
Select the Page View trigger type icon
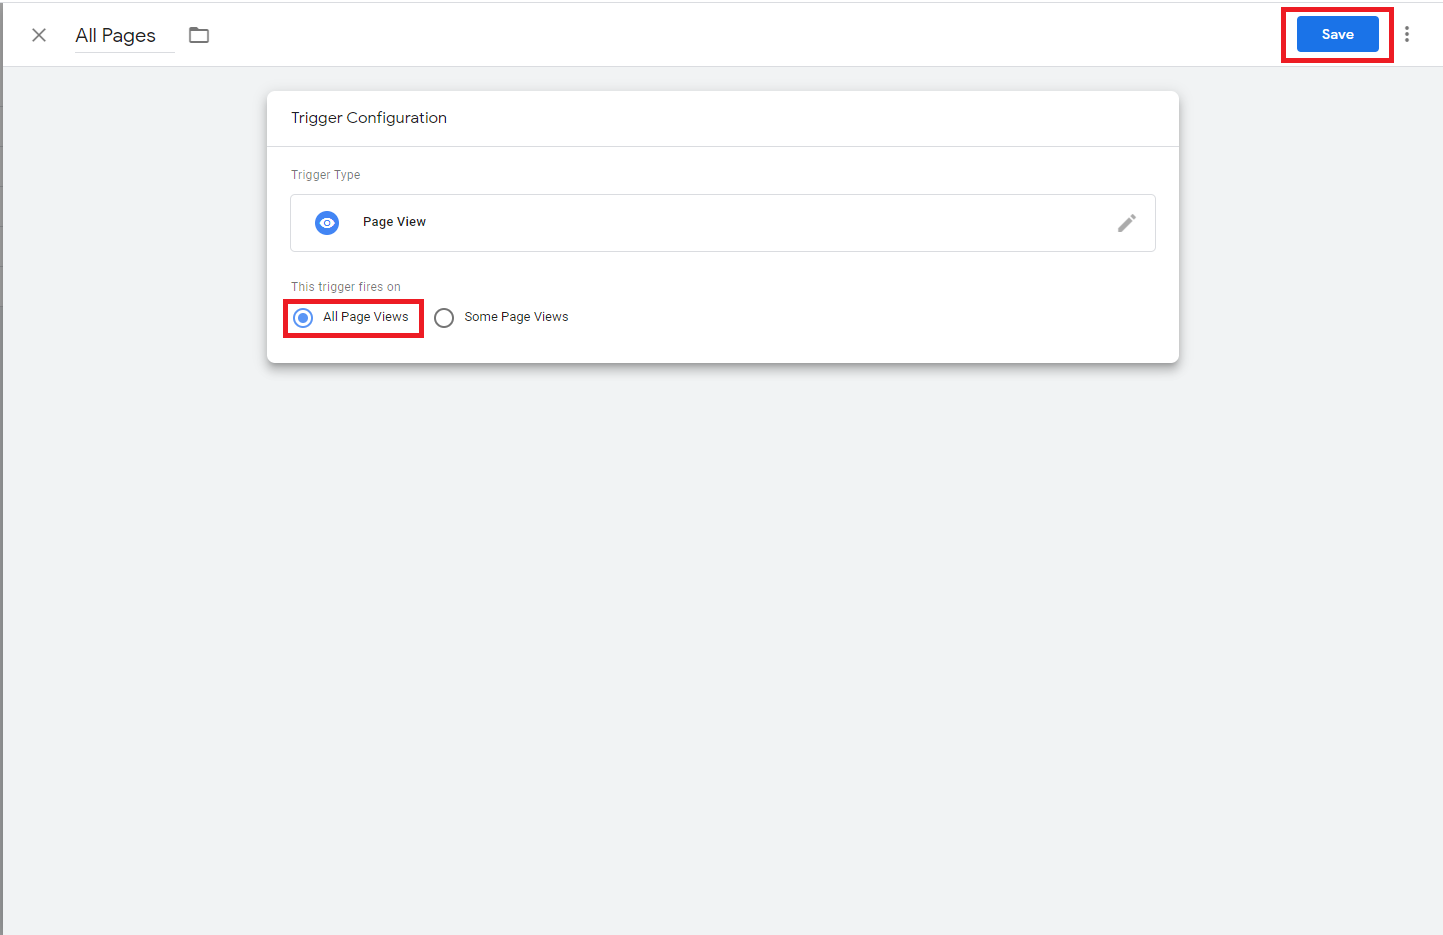[x=327, y=222]
